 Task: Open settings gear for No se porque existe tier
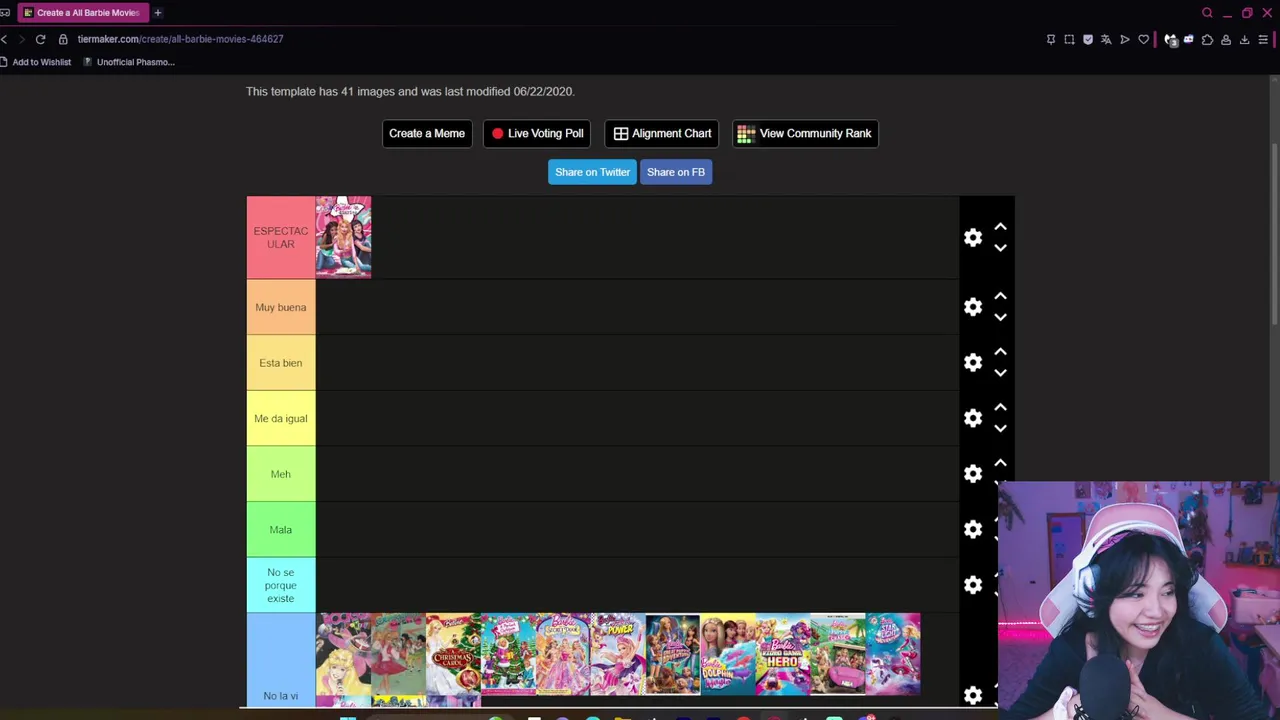pyautogui.click(x=973, y=585)
